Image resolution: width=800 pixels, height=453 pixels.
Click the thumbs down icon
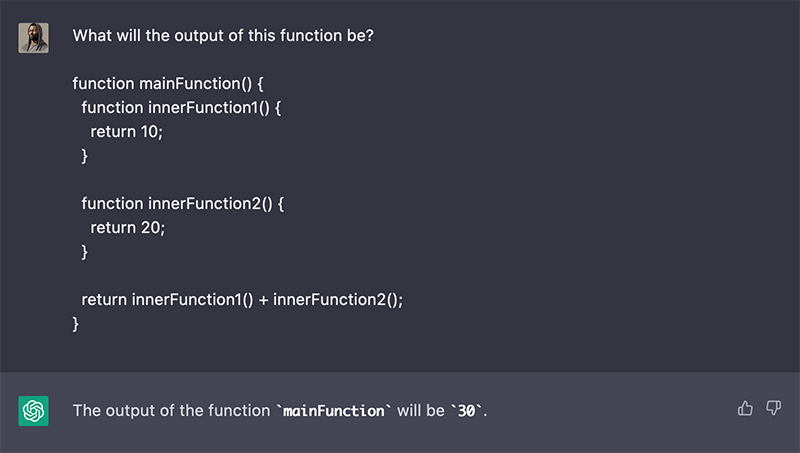click(773, 408)
